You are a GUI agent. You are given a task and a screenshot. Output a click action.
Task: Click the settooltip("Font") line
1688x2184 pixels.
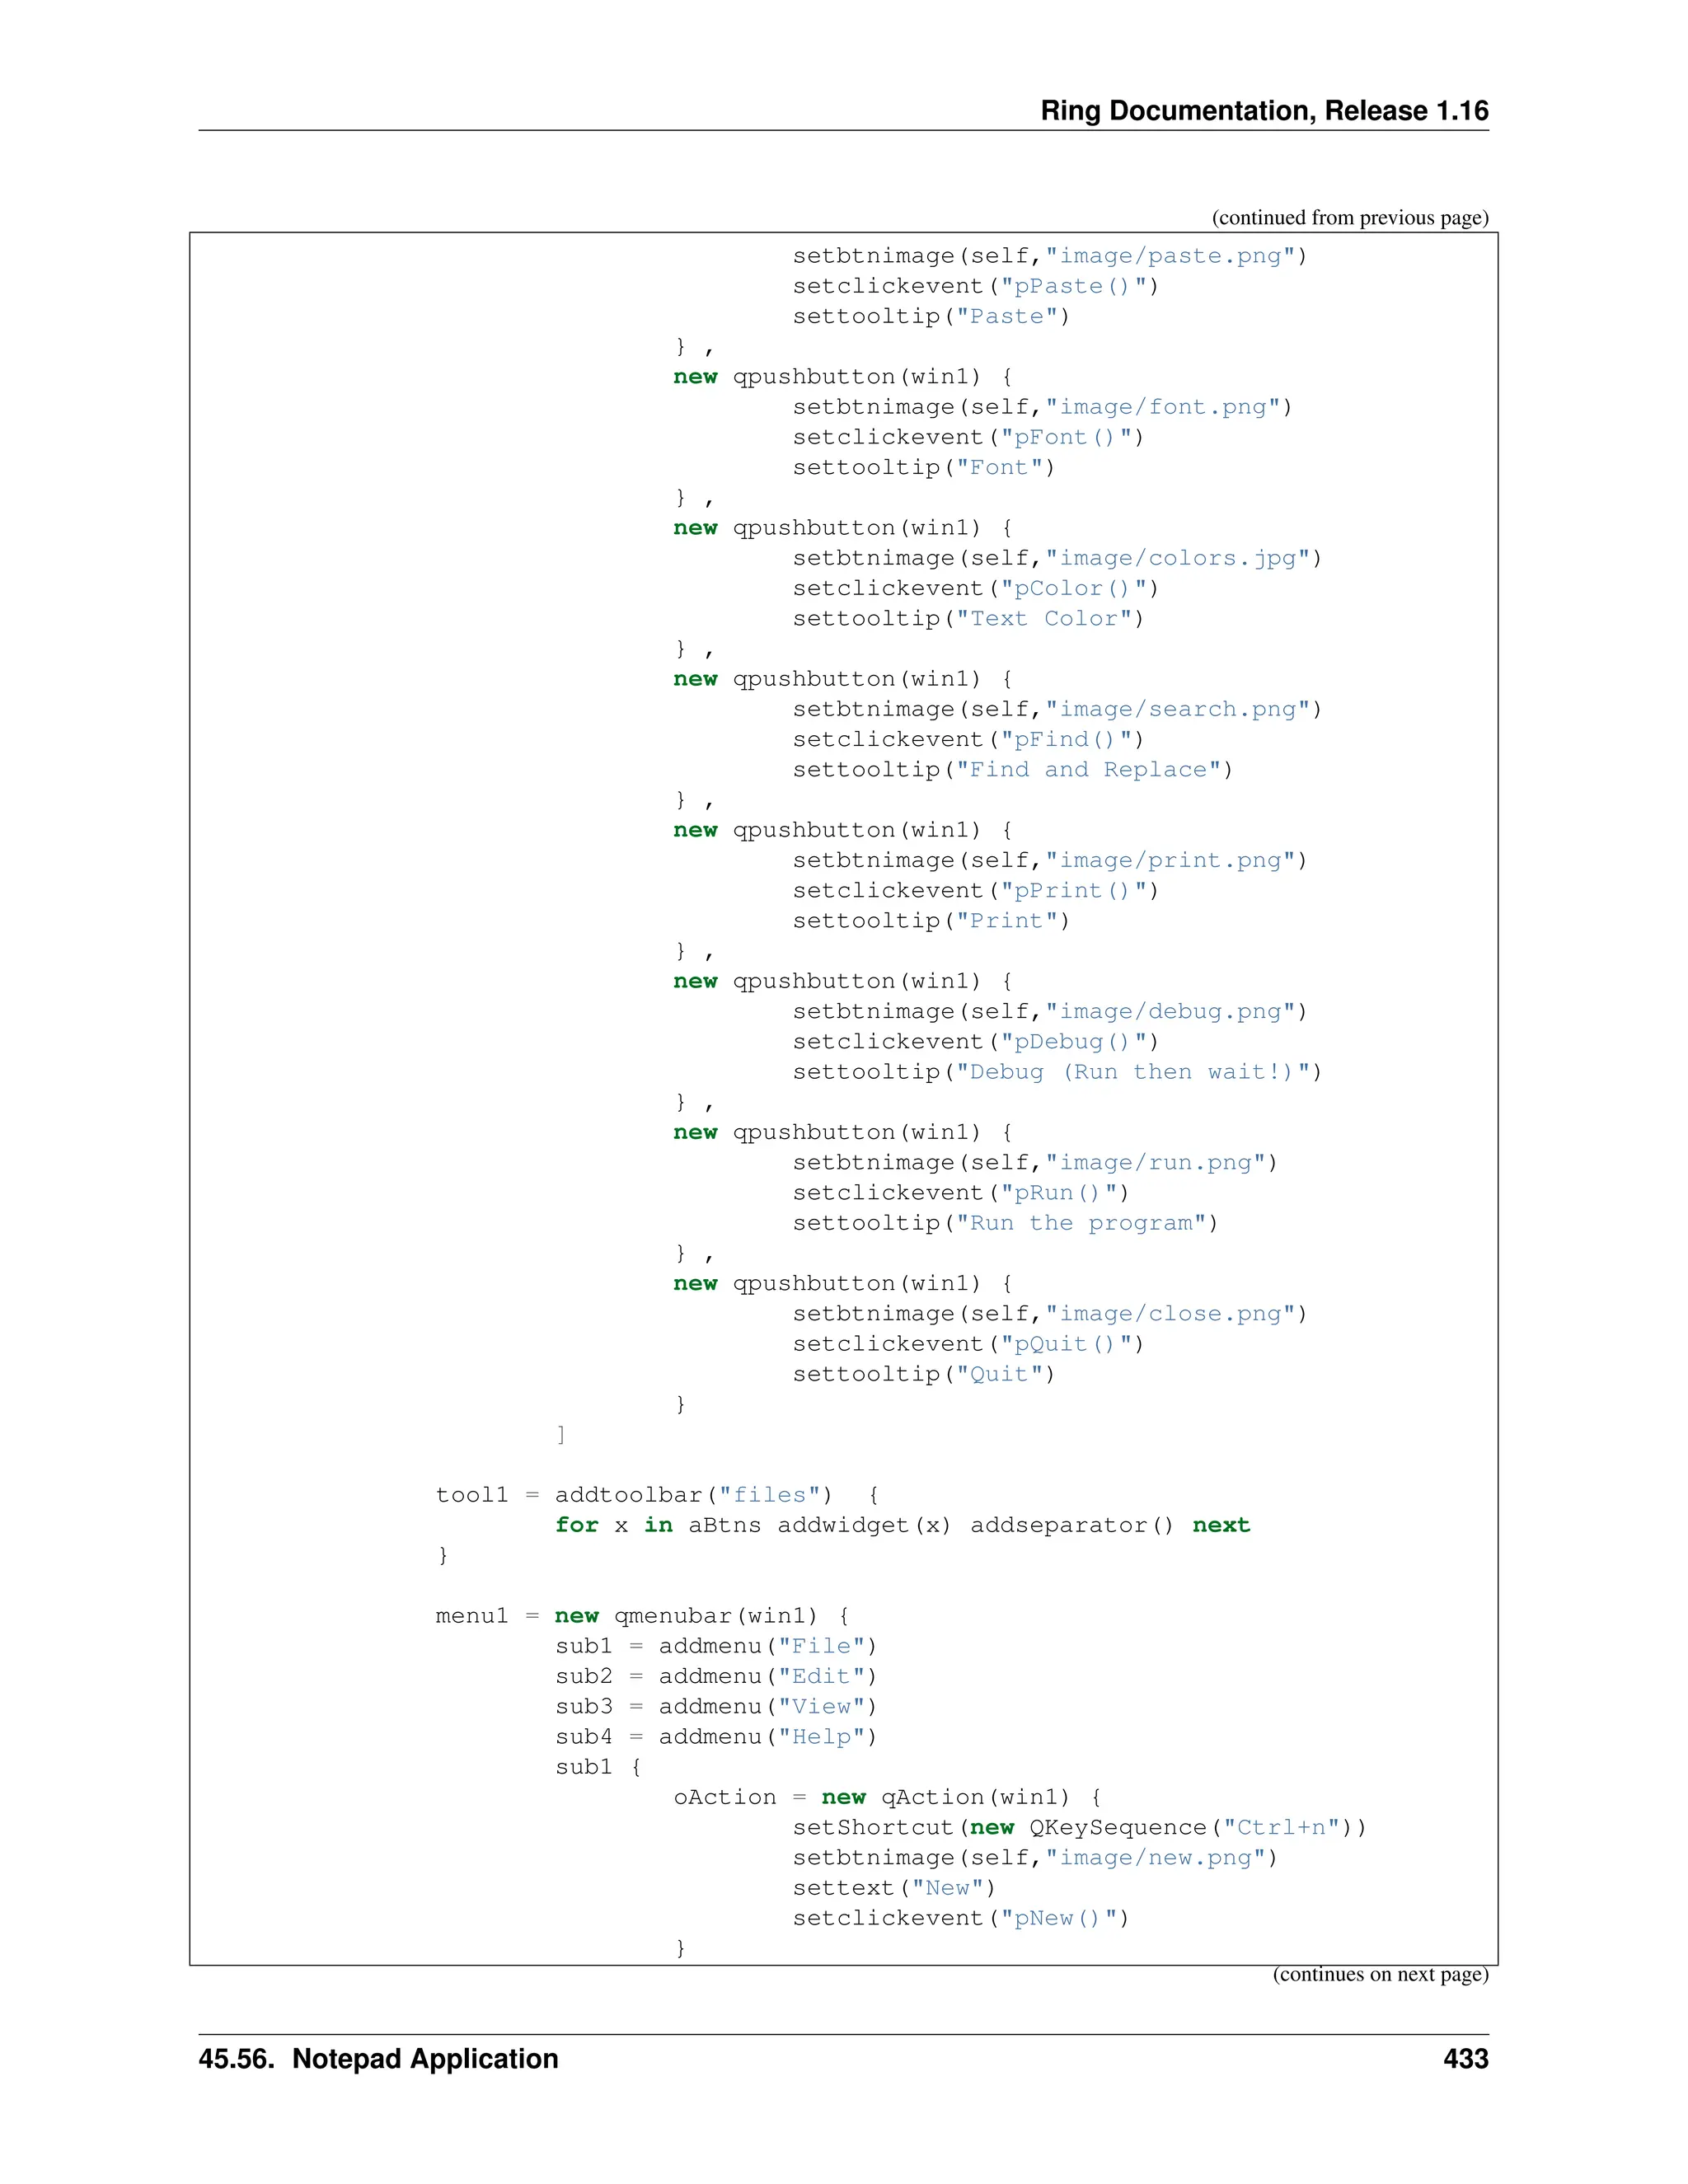[923, 468]
